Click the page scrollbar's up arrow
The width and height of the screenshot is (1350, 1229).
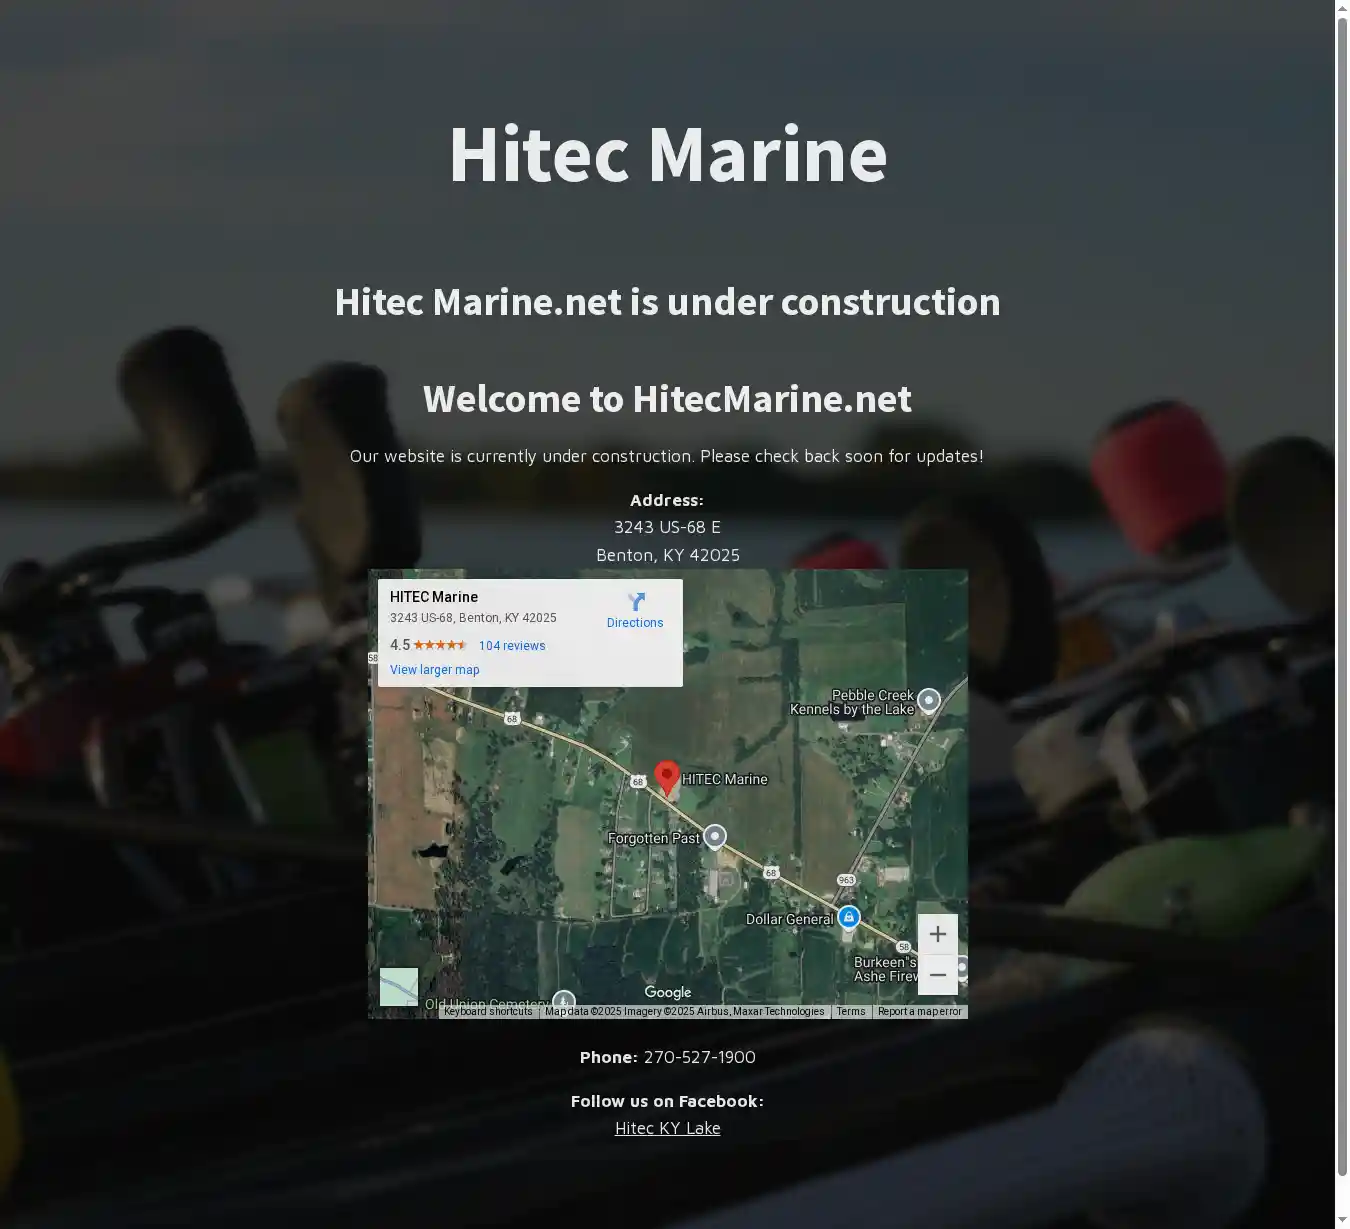(1342, 9)
